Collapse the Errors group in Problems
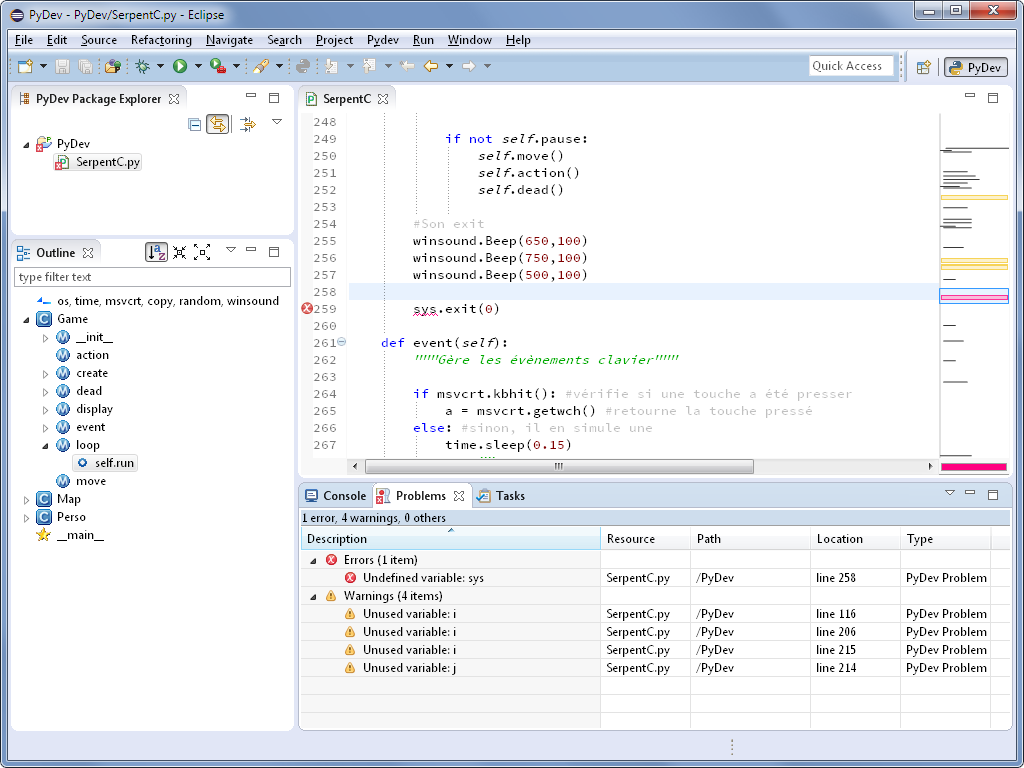1024x768 pixels. tap(313, 560)
